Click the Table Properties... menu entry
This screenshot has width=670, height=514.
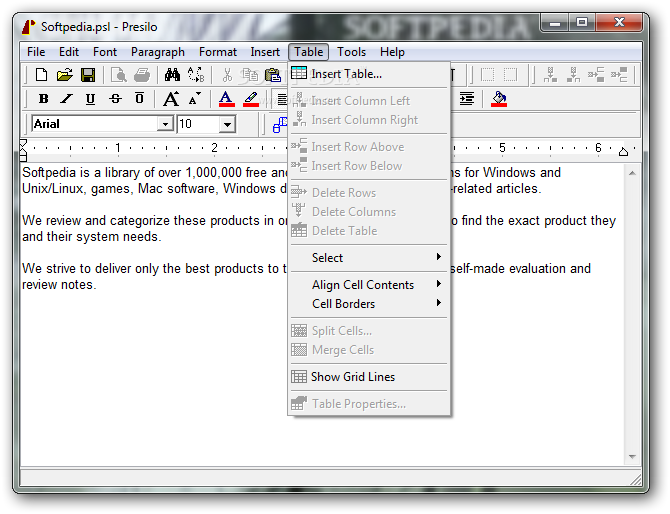point(369,404)
